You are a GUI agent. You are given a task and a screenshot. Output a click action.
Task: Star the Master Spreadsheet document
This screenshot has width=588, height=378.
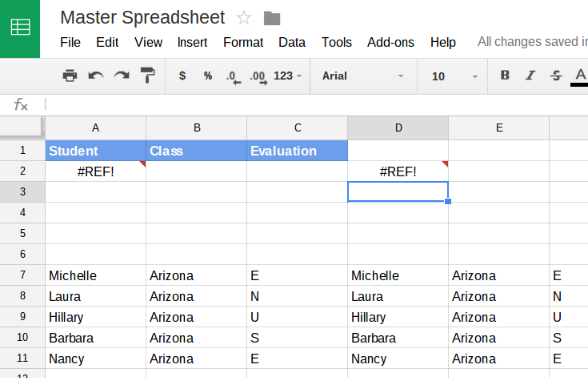click(244, 18)
